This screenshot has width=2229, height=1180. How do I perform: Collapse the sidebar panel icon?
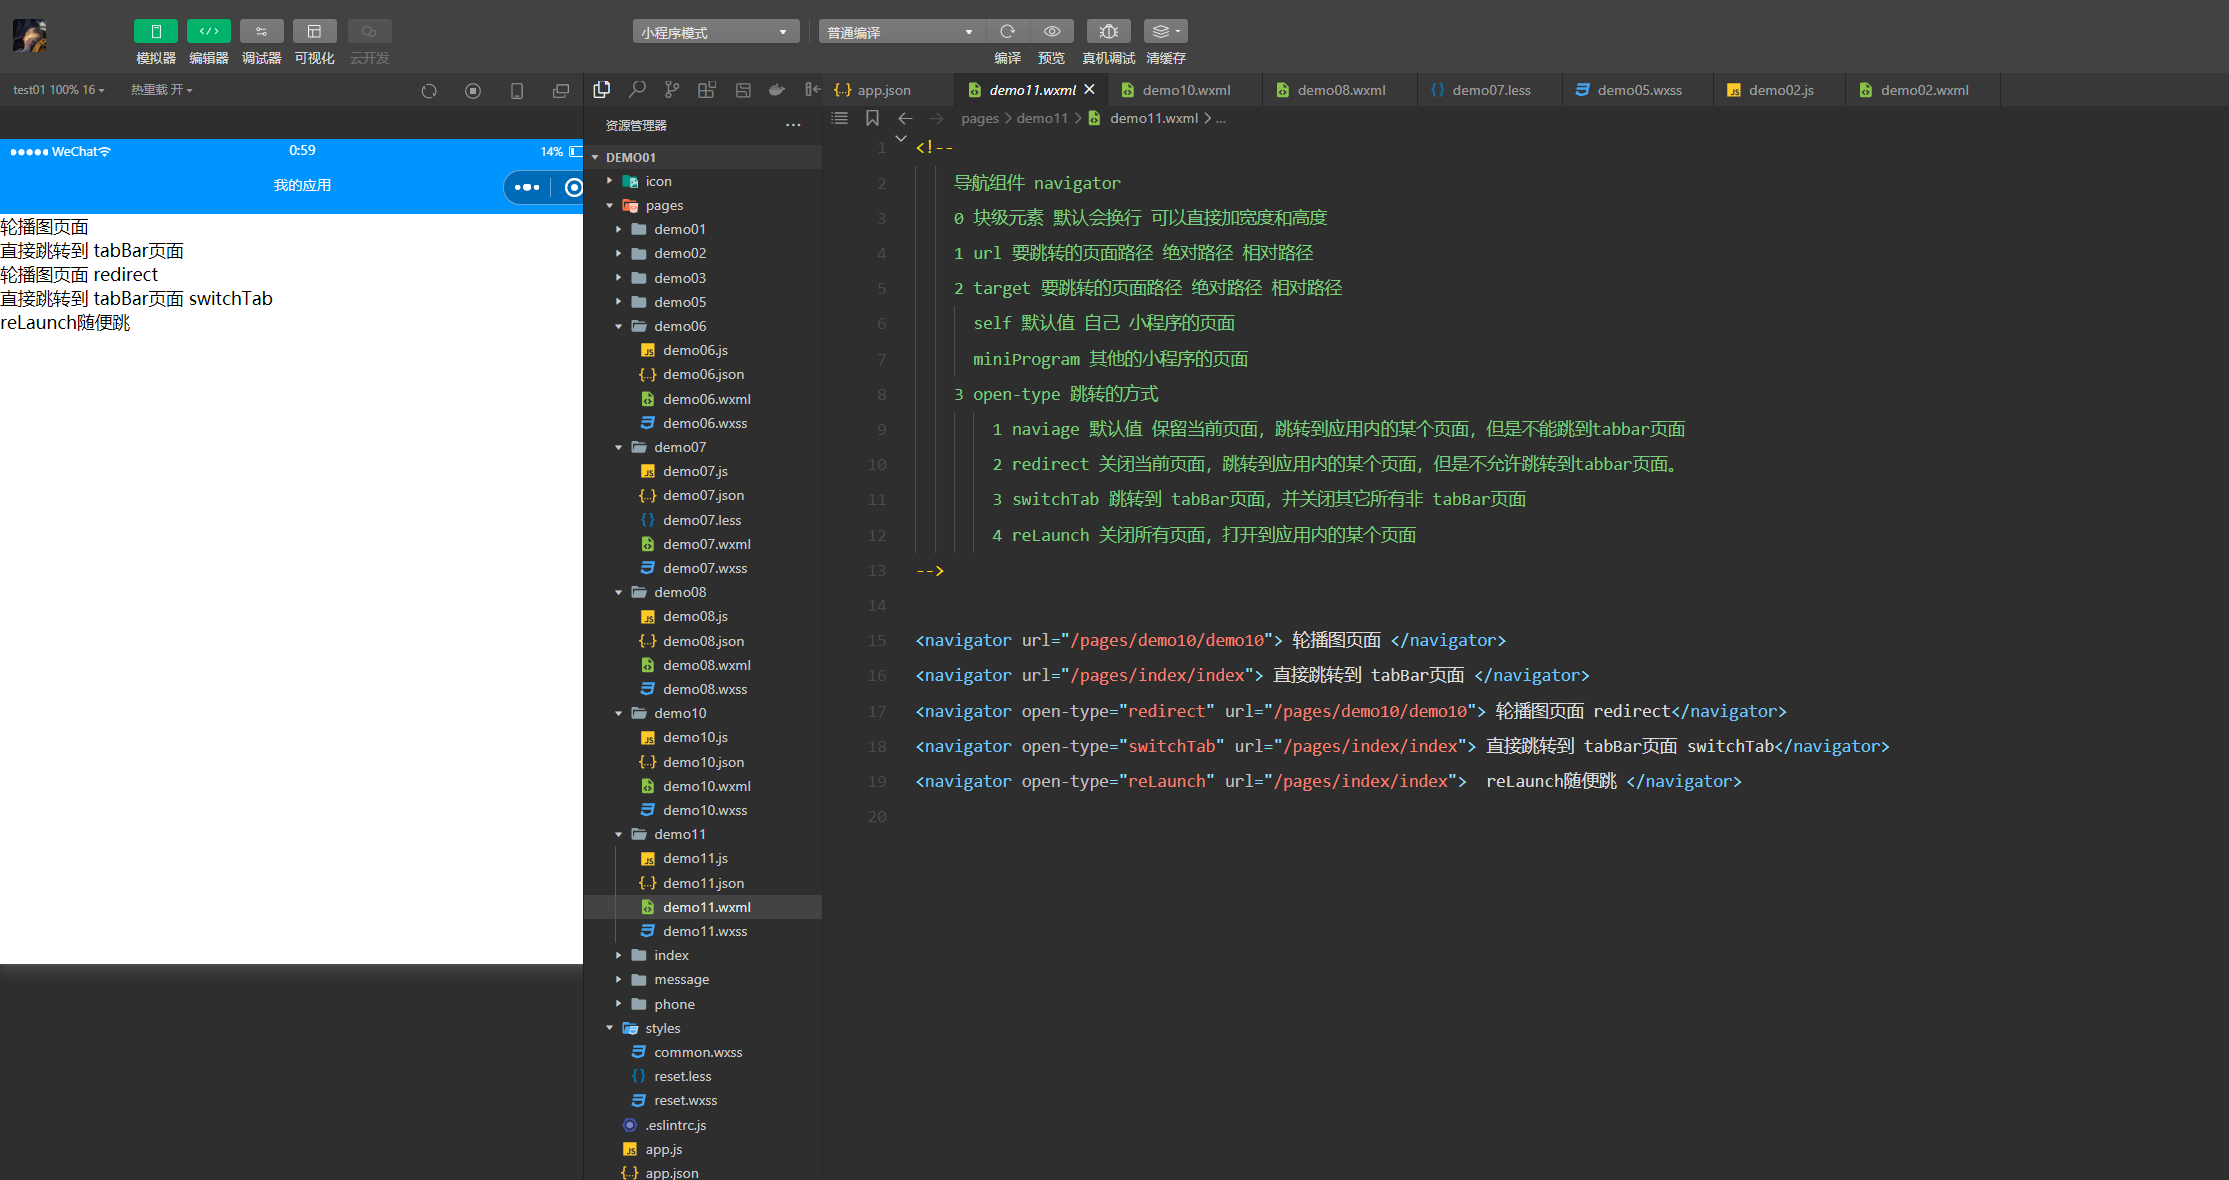point(812,90)
